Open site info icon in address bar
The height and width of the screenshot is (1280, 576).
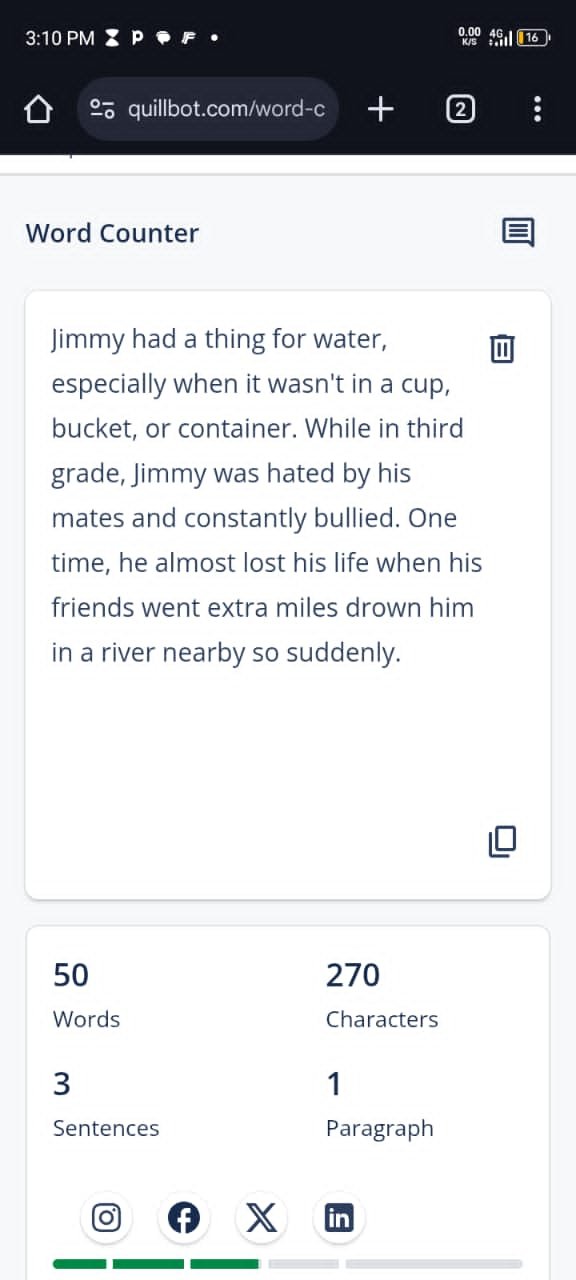[x=102, y=109]
